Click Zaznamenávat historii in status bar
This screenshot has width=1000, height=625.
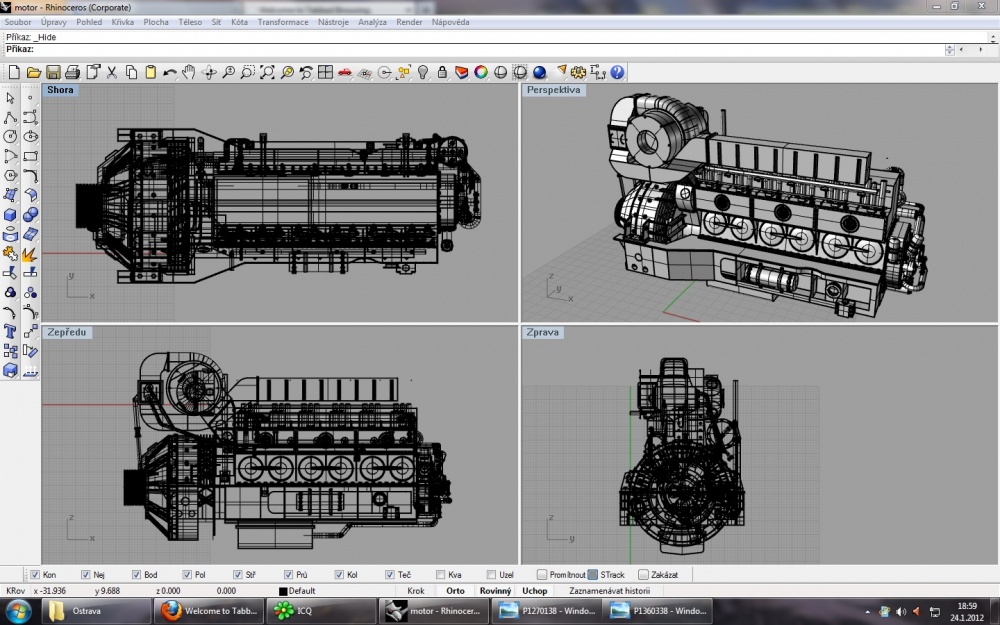click(x=610, y=591)
